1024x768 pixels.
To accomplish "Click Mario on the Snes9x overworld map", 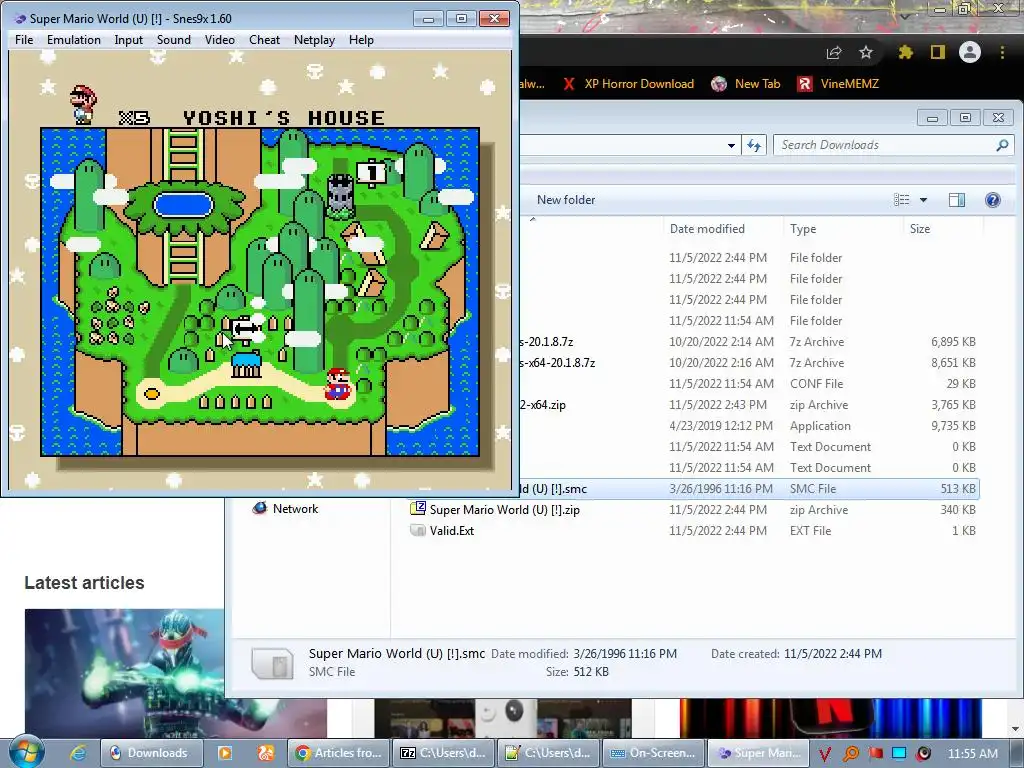I will (338, 384).
